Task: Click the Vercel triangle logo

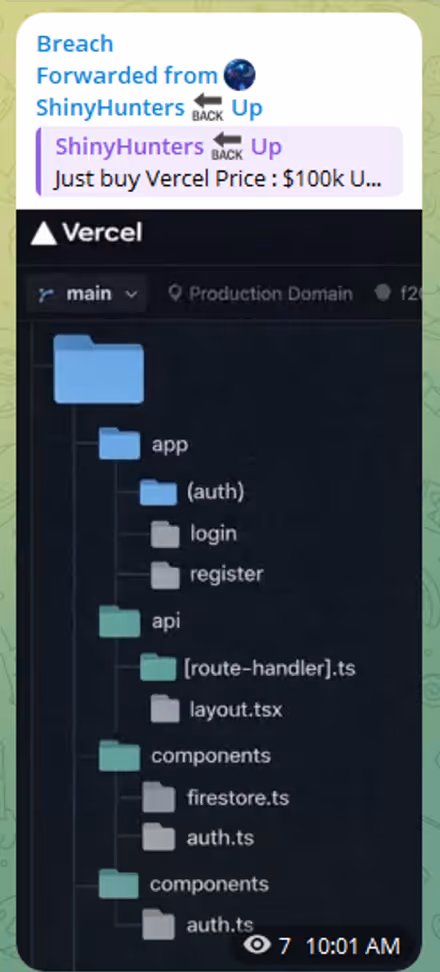Action: click(43, 234)
